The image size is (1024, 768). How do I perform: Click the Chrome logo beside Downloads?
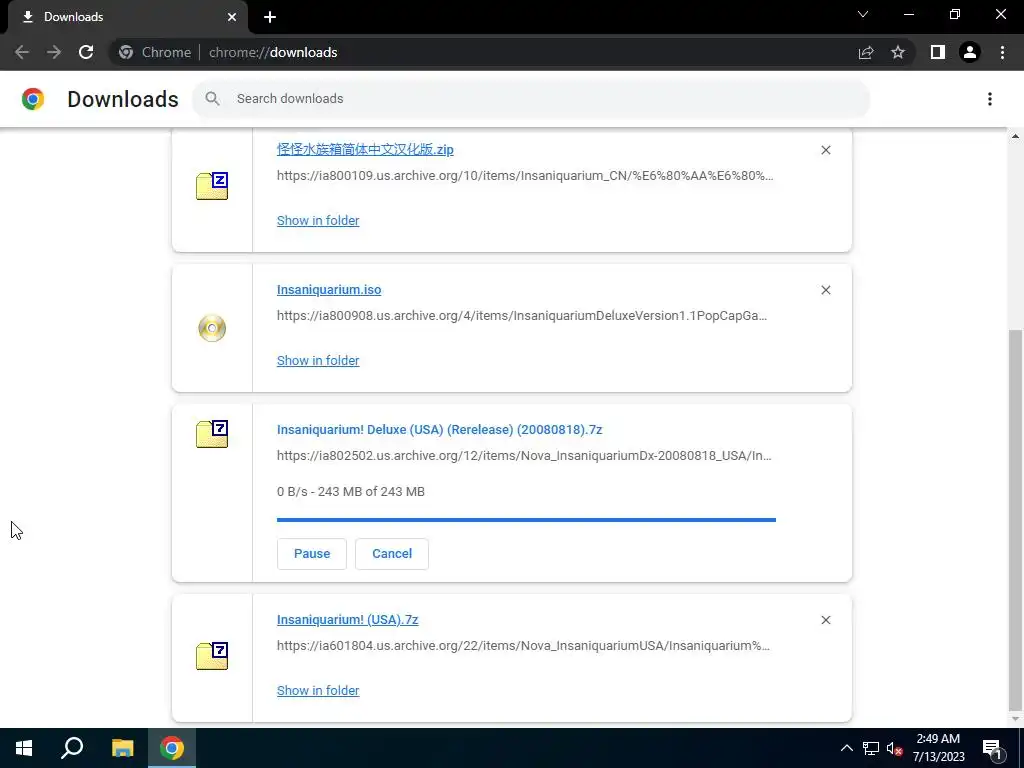click(33, 99)
